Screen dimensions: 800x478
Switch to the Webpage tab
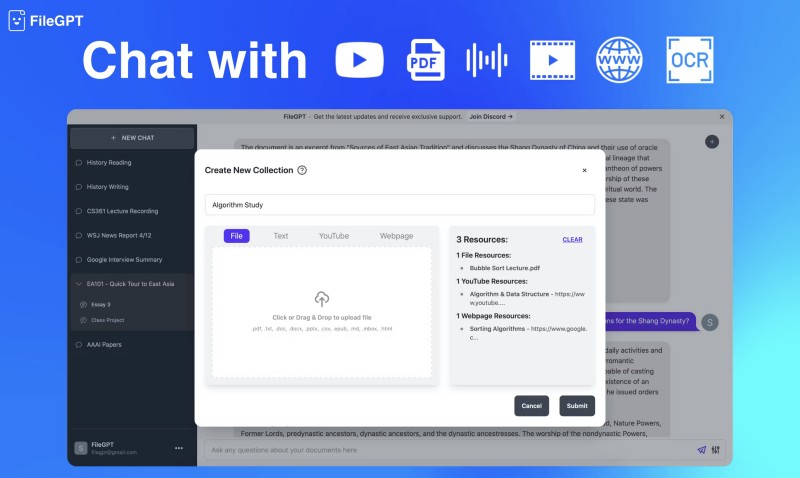(x=396, y=236)
